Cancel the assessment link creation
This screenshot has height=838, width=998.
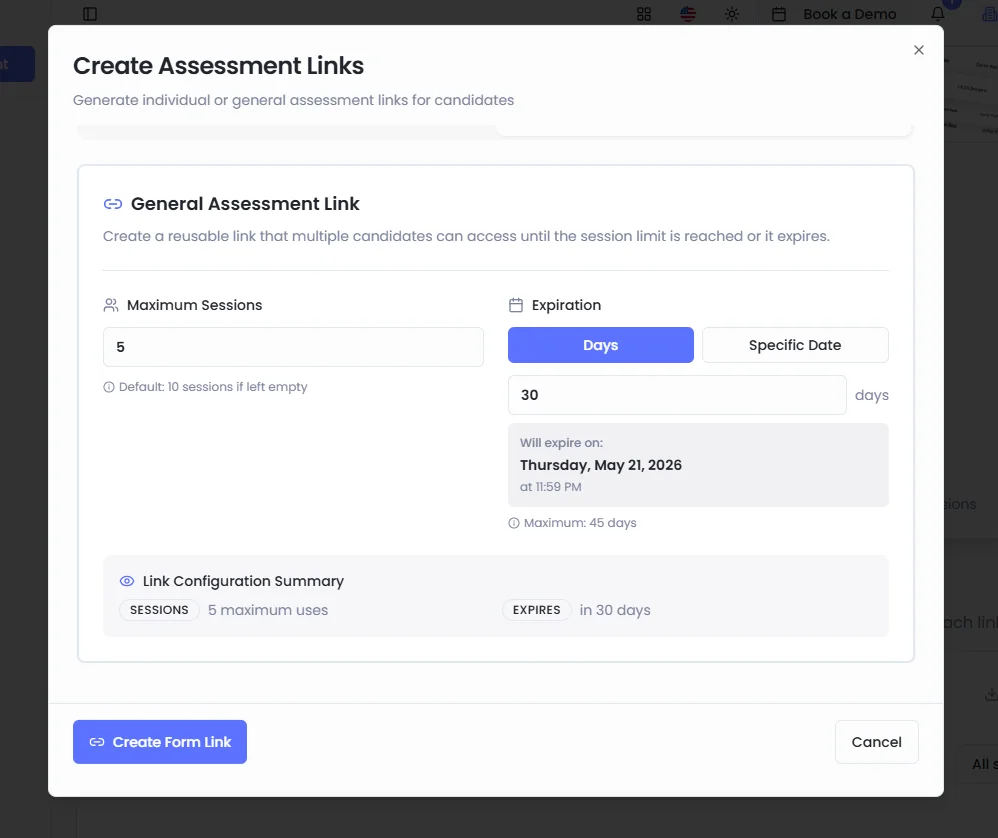tap(876, 742)
